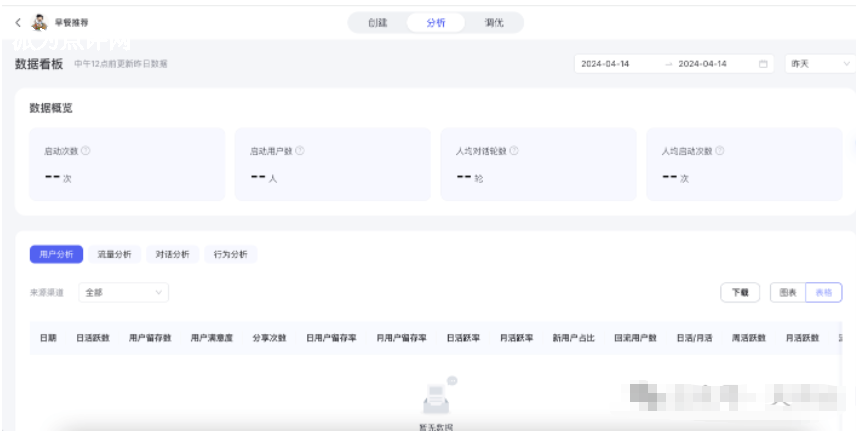
Task: Click the 日活跃率 column header
Action: [x=463, y=338]
